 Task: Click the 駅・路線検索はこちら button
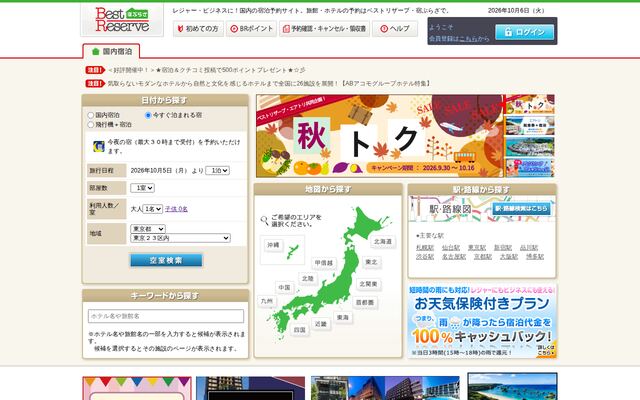(x=521, y=209)
